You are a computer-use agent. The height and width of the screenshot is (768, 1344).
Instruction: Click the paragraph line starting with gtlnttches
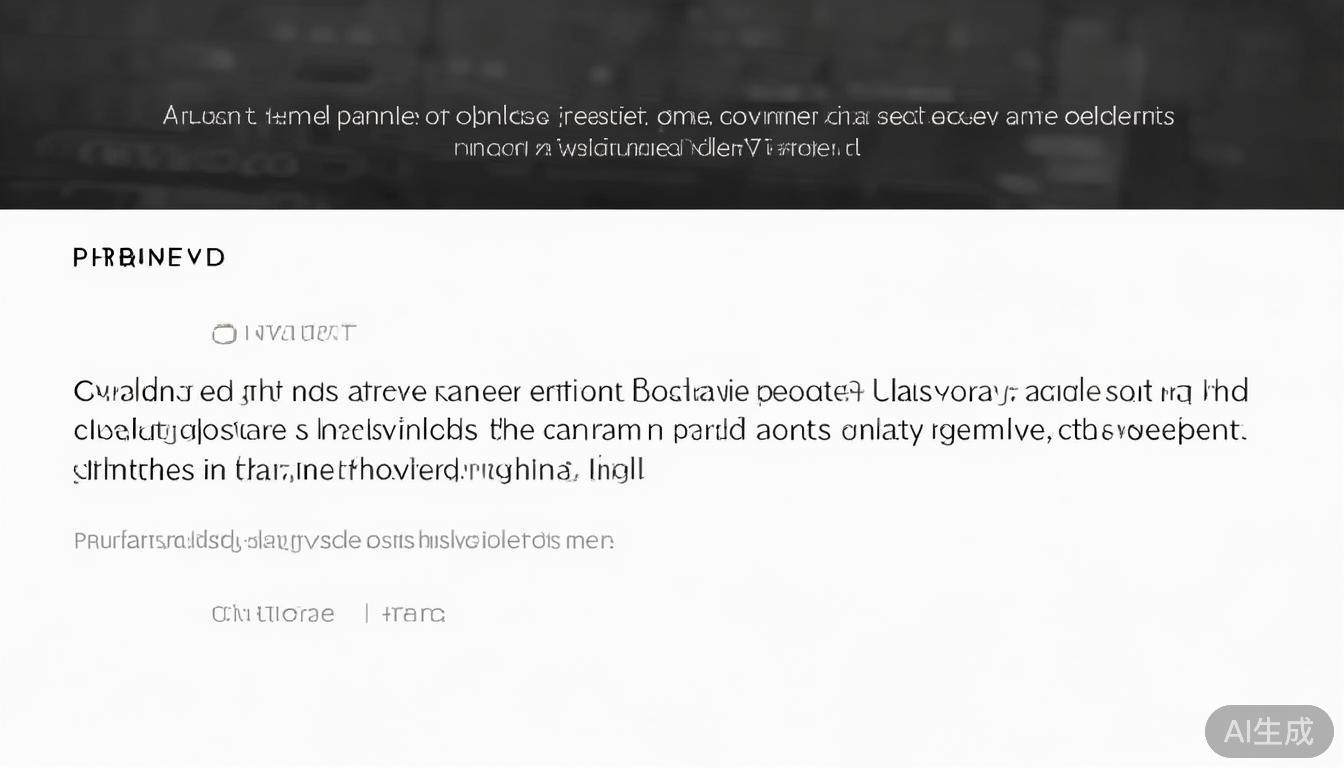pyautogui.click(x=359, y=470)
